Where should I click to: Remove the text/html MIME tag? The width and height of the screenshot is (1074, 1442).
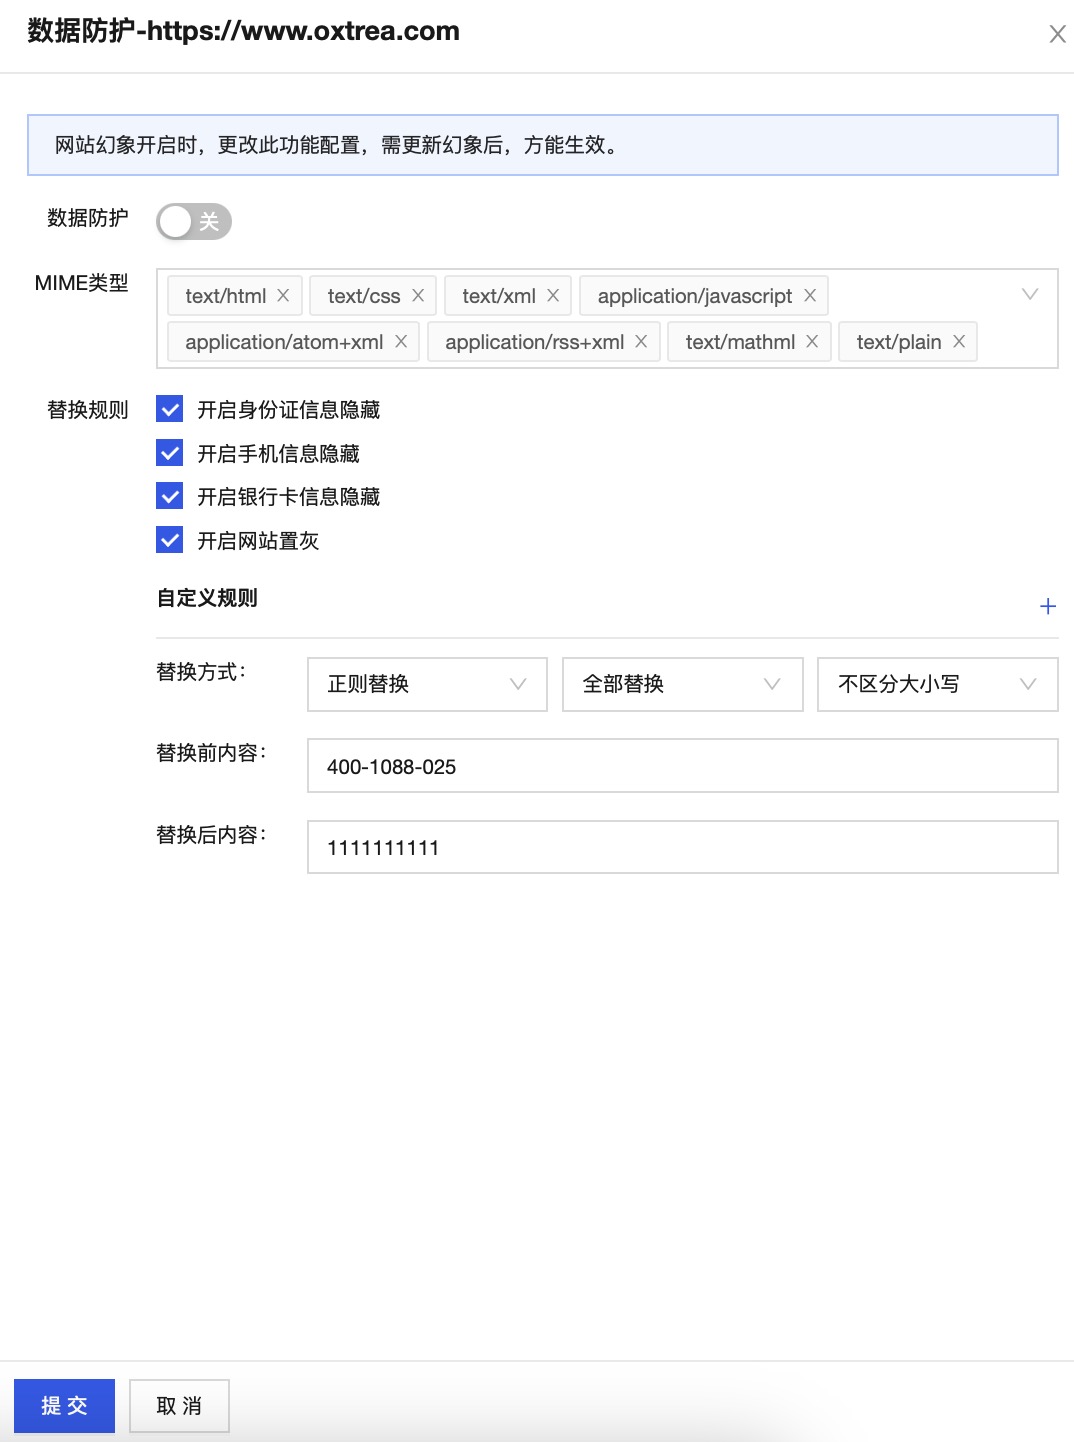coord(283,296)
